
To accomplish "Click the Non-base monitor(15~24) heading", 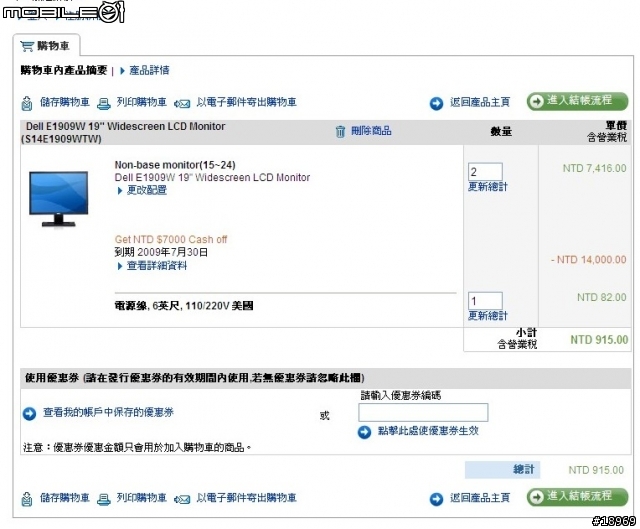I will tap(175, 165).
